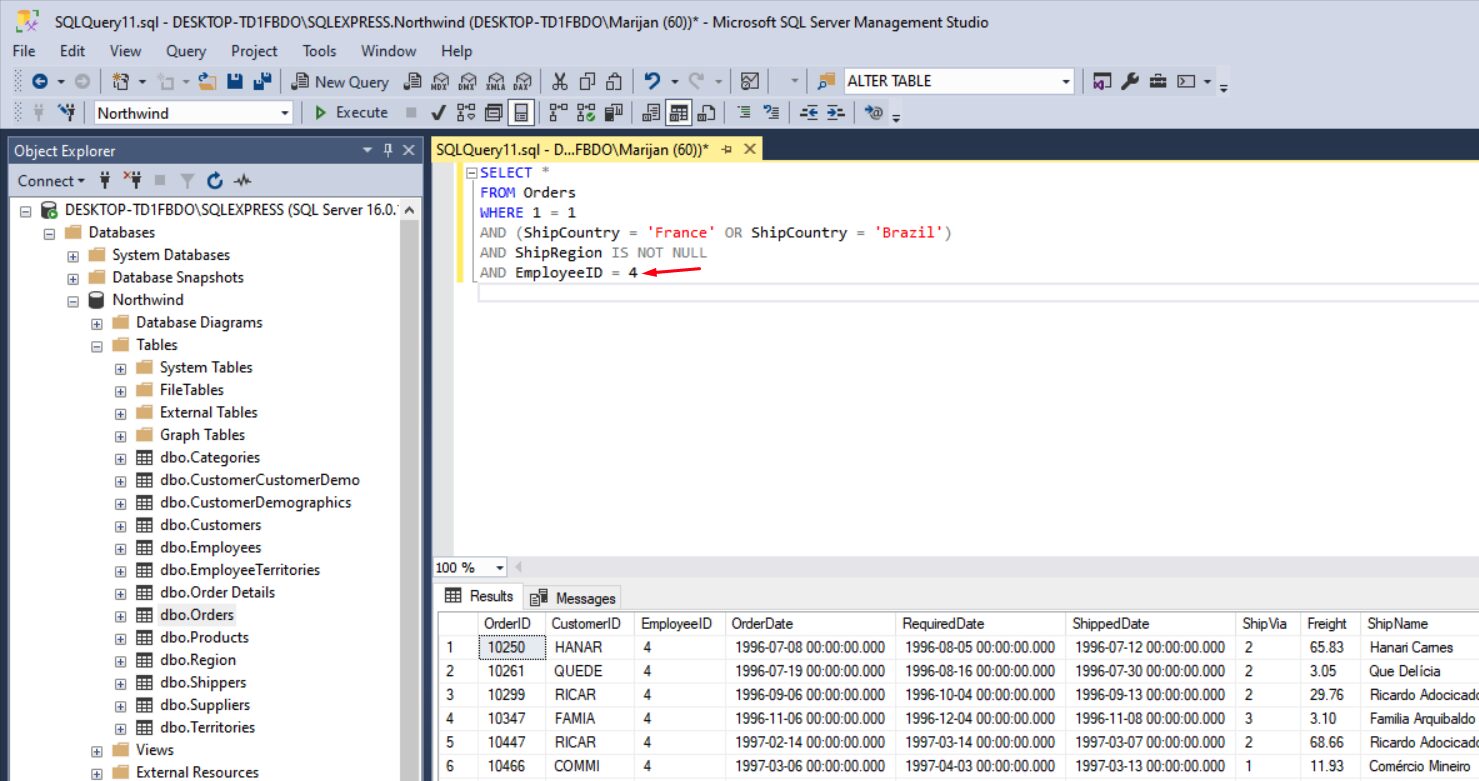Switch to the Results tab
Viewport: 1479px width, 781px height.
click(480, 596)
